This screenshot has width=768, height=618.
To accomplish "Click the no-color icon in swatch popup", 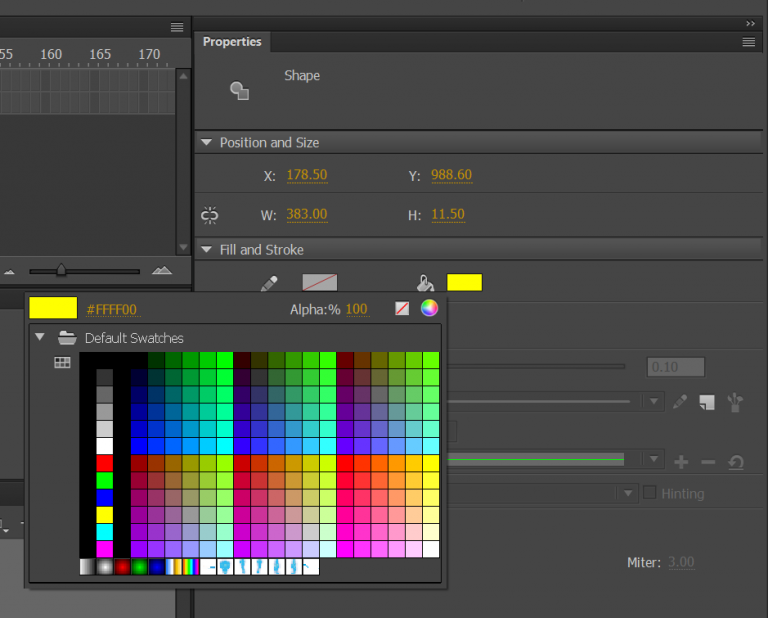I will point(402,309).
